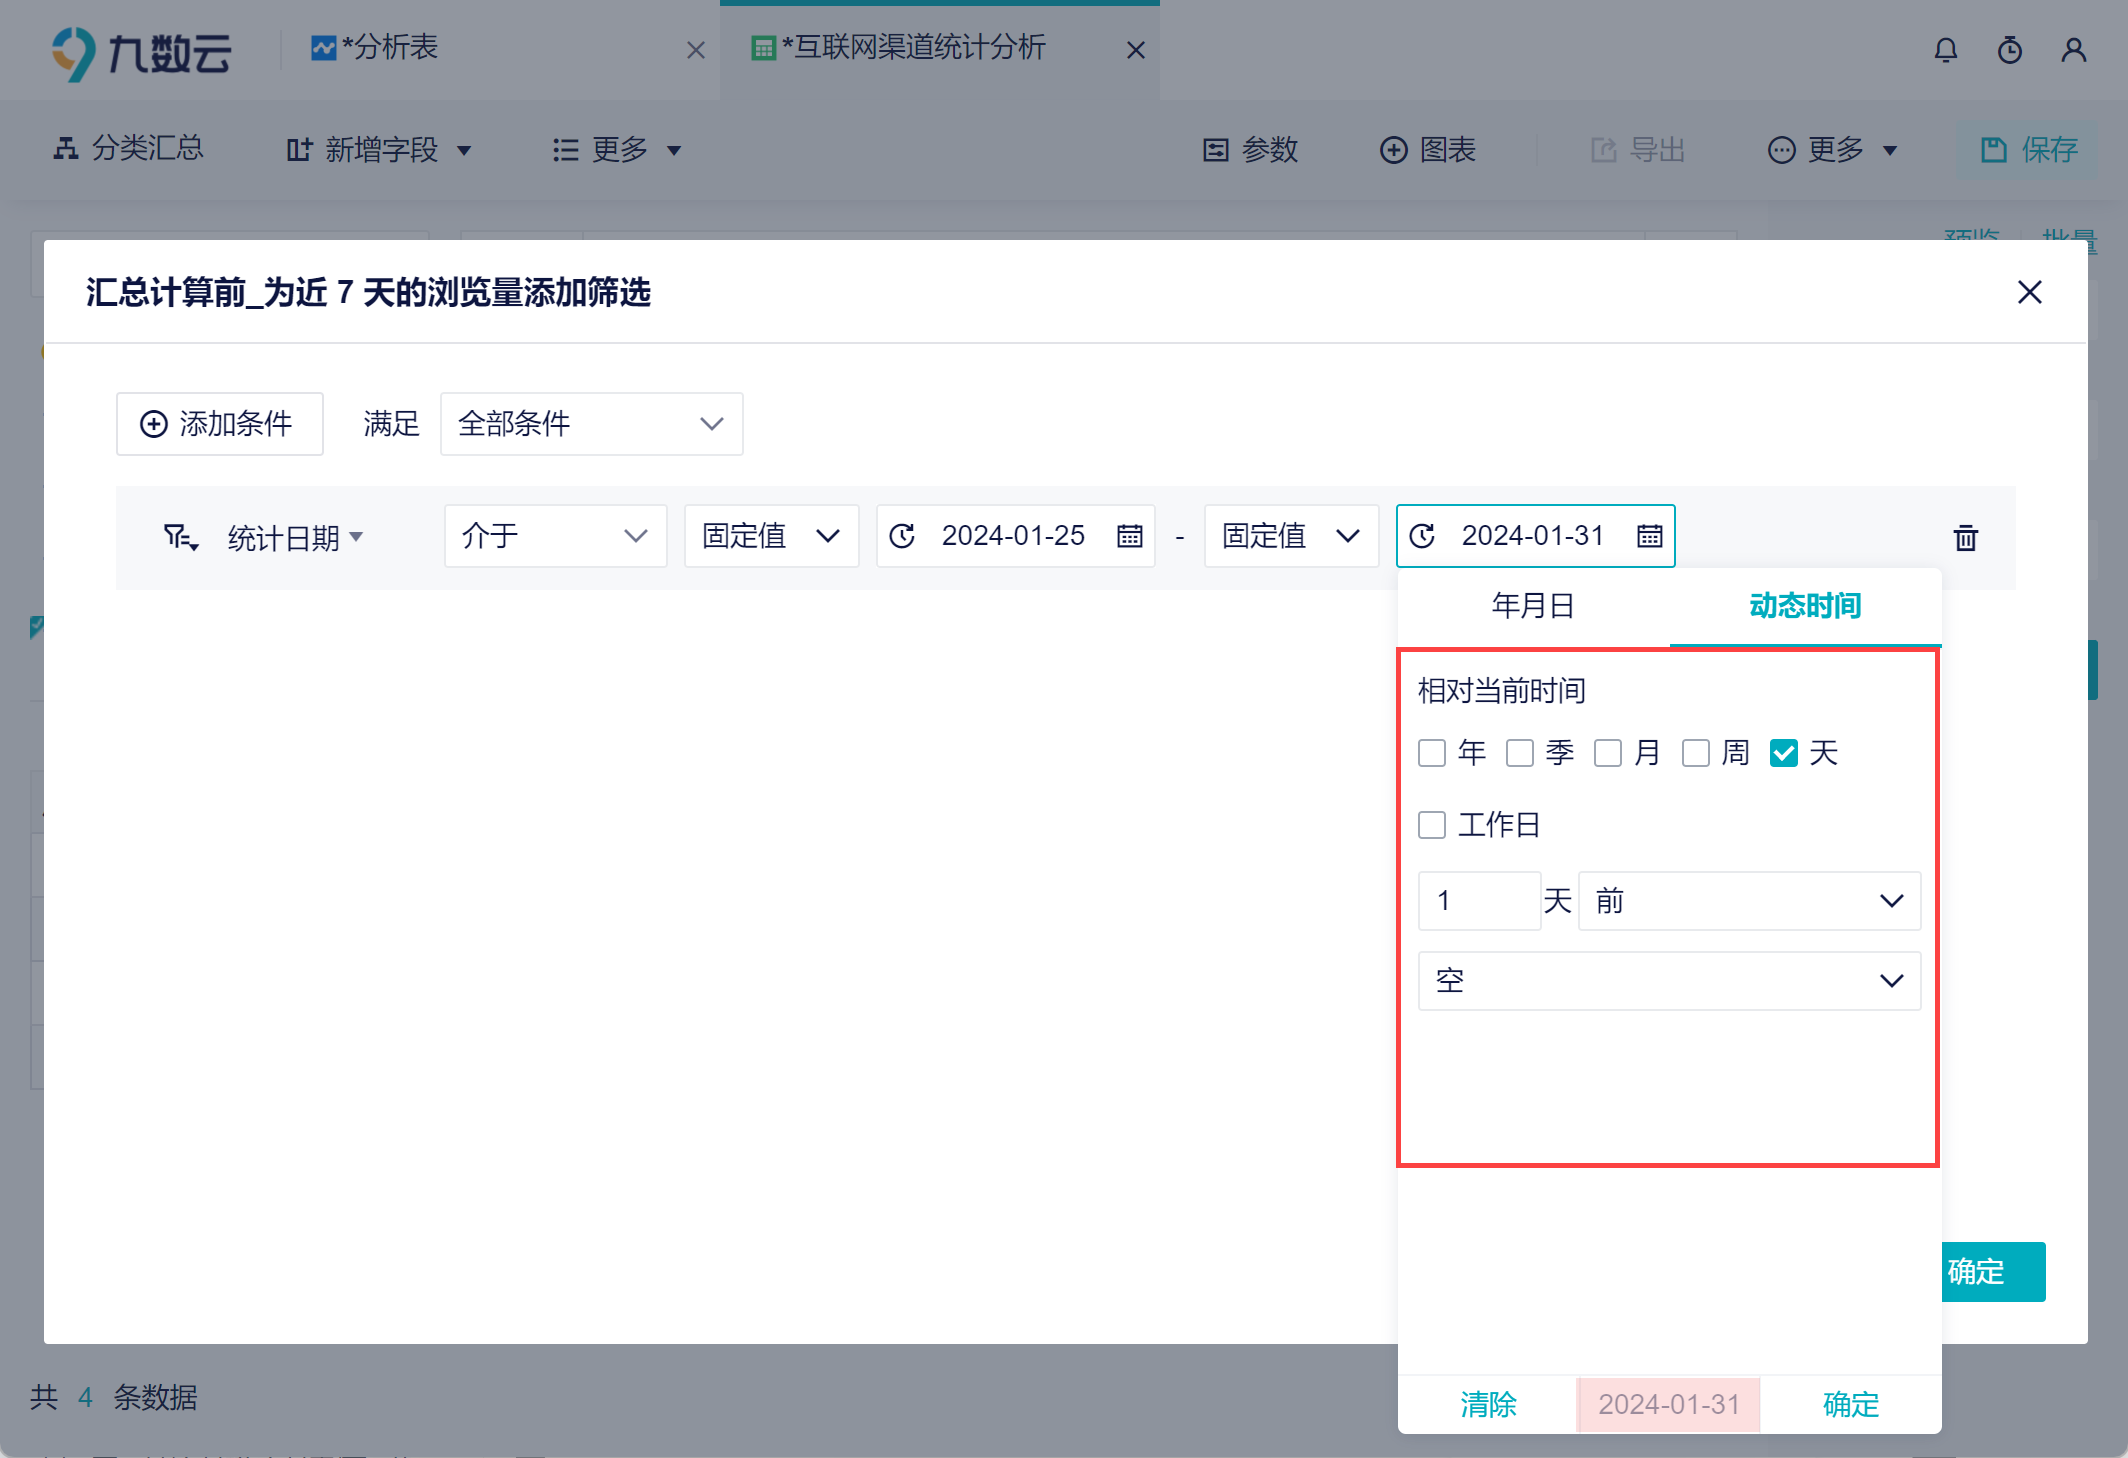
Task: Expand the 全部条件 dropdown
Action: coord(591,424)
